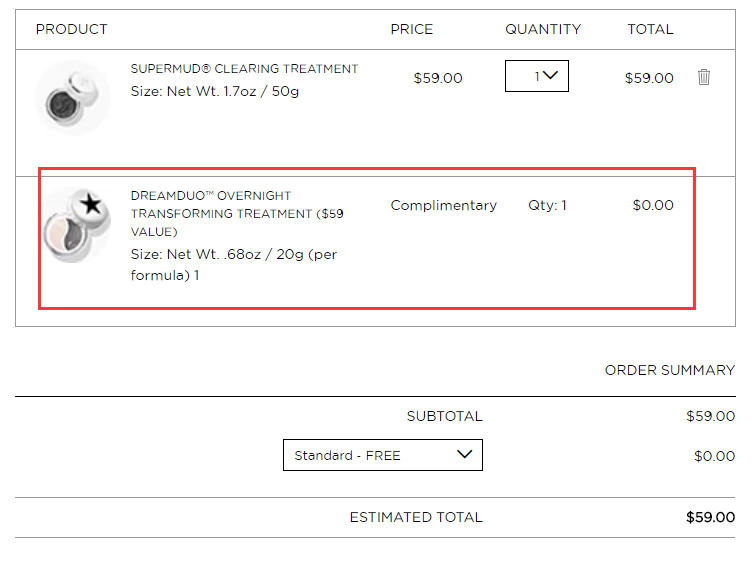Screen dimensions: 754x563
Task: Click the SUBTOTAL label
Action: [x=444, y=416]
